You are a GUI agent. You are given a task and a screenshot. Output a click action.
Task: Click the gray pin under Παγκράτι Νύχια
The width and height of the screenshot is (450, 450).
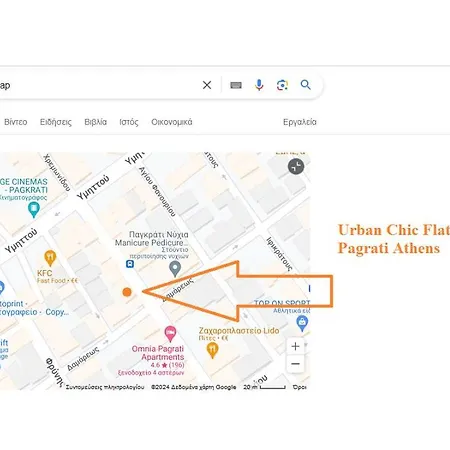tap(175, 269)
